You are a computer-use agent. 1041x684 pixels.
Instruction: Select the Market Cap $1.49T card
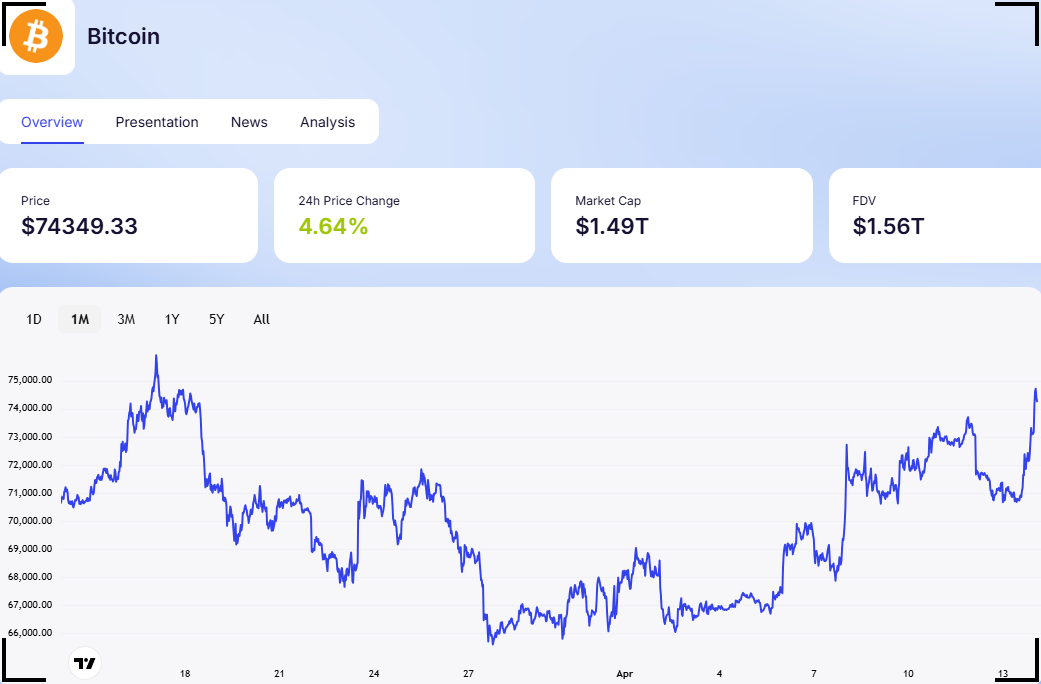point(682,215)
